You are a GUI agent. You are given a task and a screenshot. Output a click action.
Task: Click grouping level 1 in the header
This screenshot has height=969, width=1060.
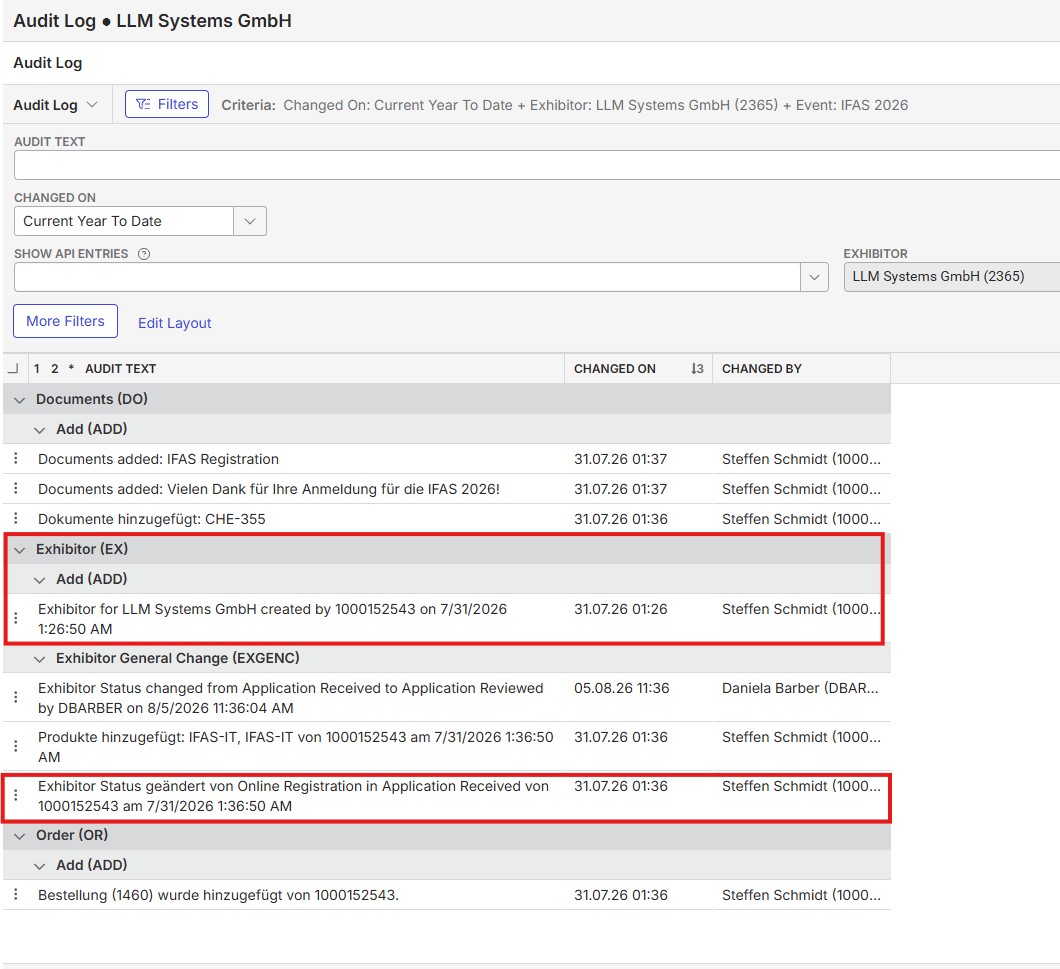37,369
